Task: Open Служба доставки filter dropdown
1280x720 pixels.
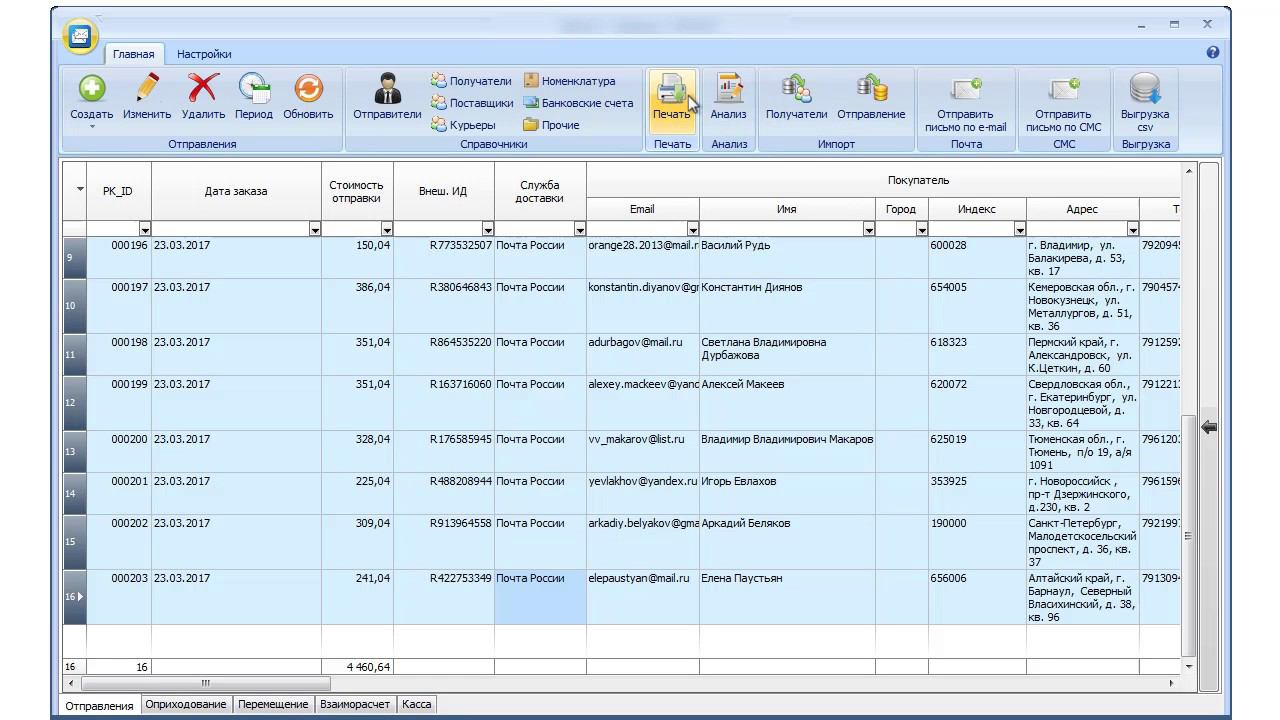Action: click(x=580, y=230)
